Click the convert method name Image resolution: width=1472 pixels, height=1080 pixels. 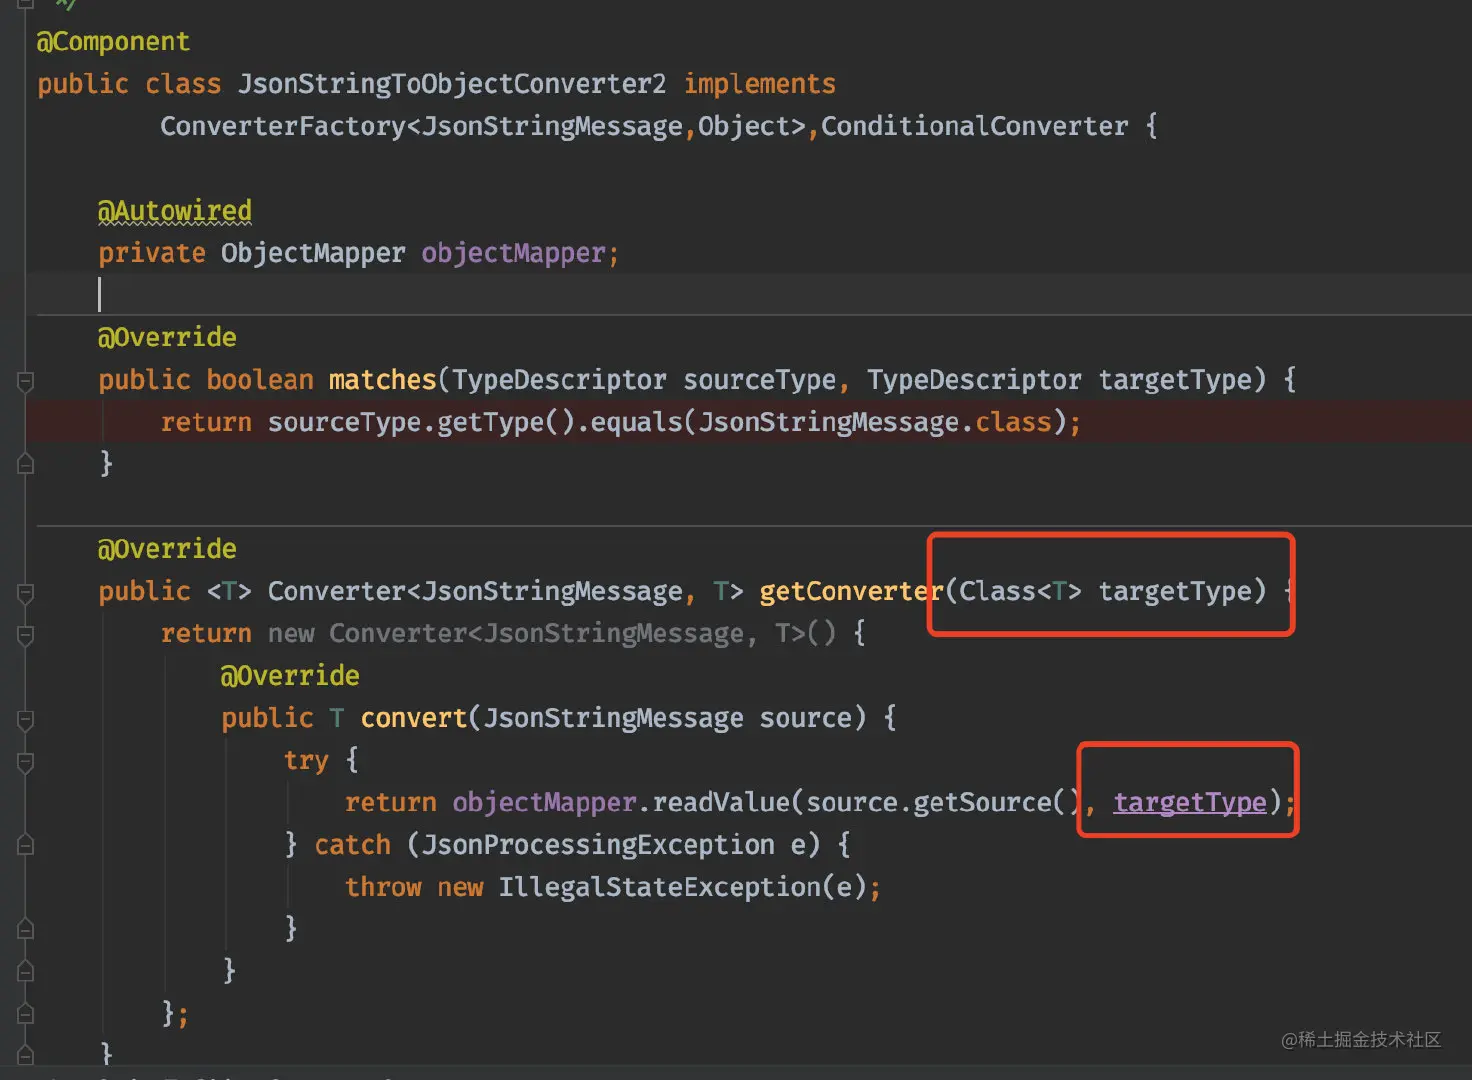tap(414, 718)
